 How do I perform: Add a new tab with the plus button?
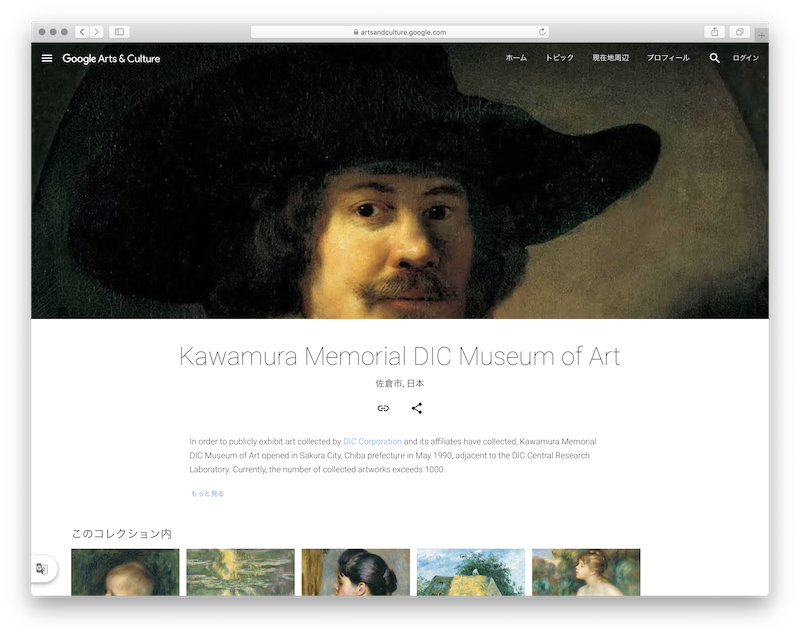click(x=761, y=35)
